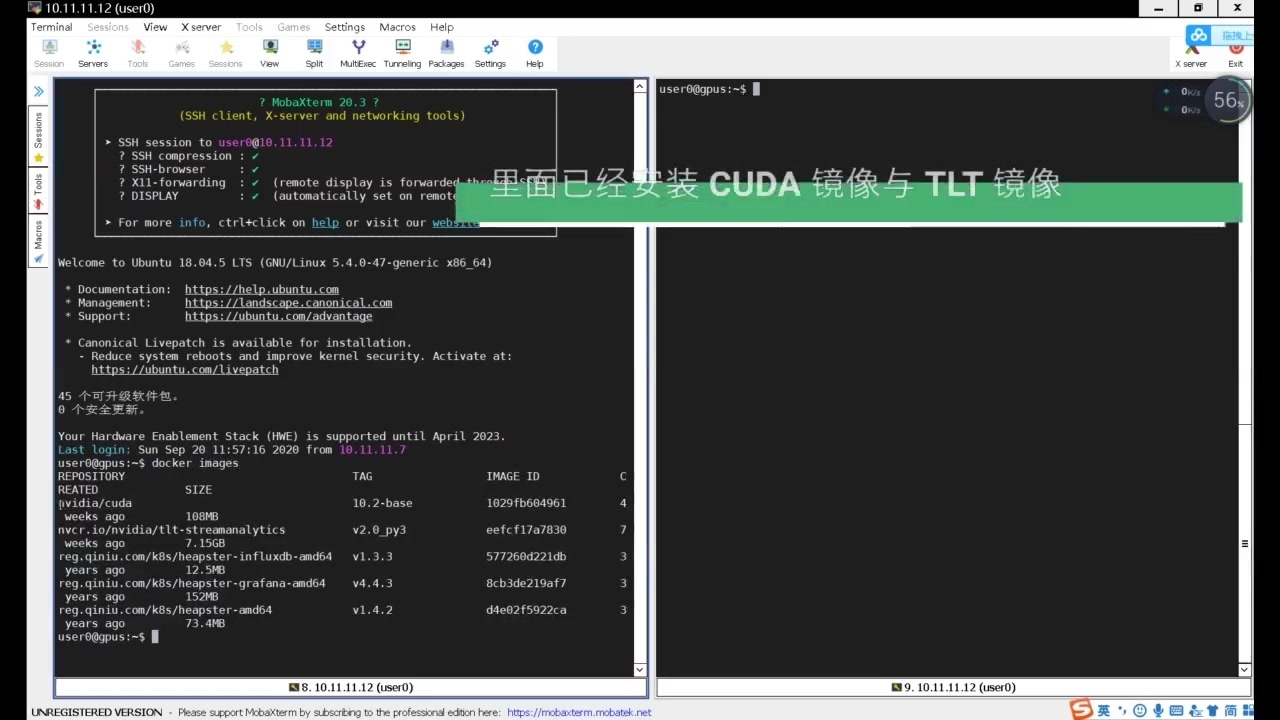Open the IME soft keyboard icon
Viewport: 1280px width, 720px height.
pyautogui.click(x=1176, y=710)
